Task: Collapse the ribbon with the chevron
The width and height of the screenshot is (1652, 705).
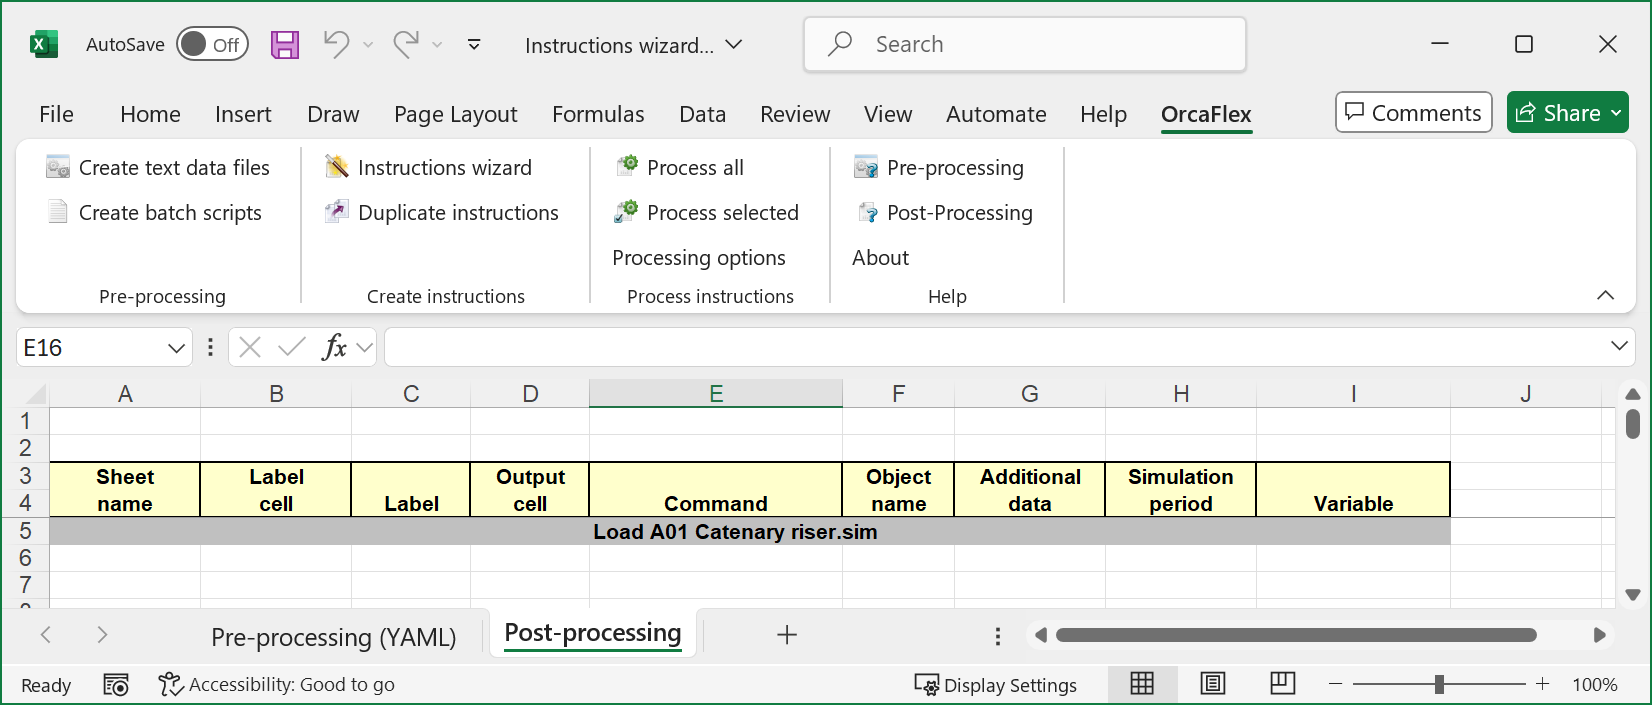Action: click(1605, 295)
